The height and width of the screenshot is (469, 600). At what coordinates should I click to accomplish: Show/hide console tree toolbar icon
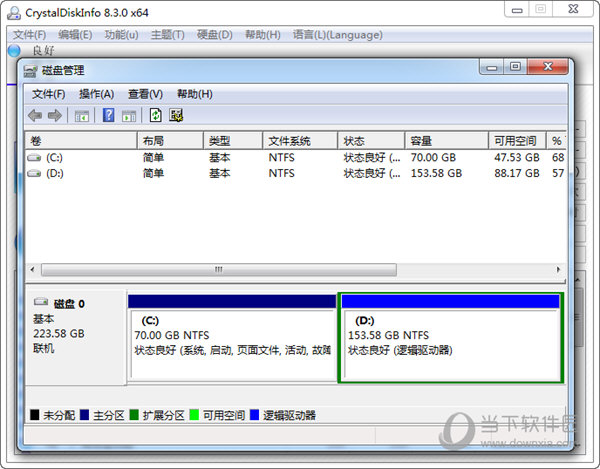pos(82,116)
